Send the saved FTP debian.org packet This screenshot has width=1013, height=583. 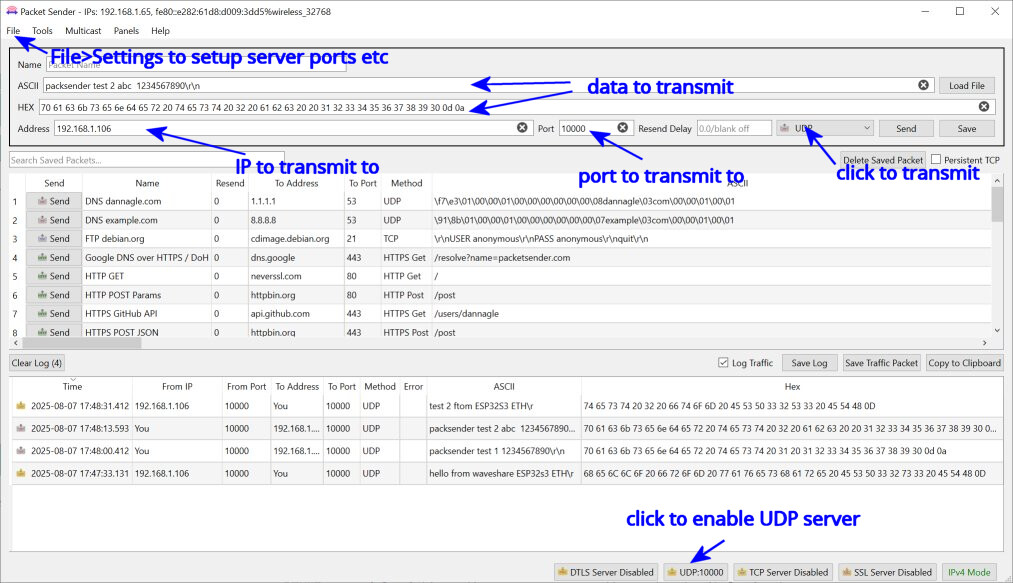pos(54,238)
